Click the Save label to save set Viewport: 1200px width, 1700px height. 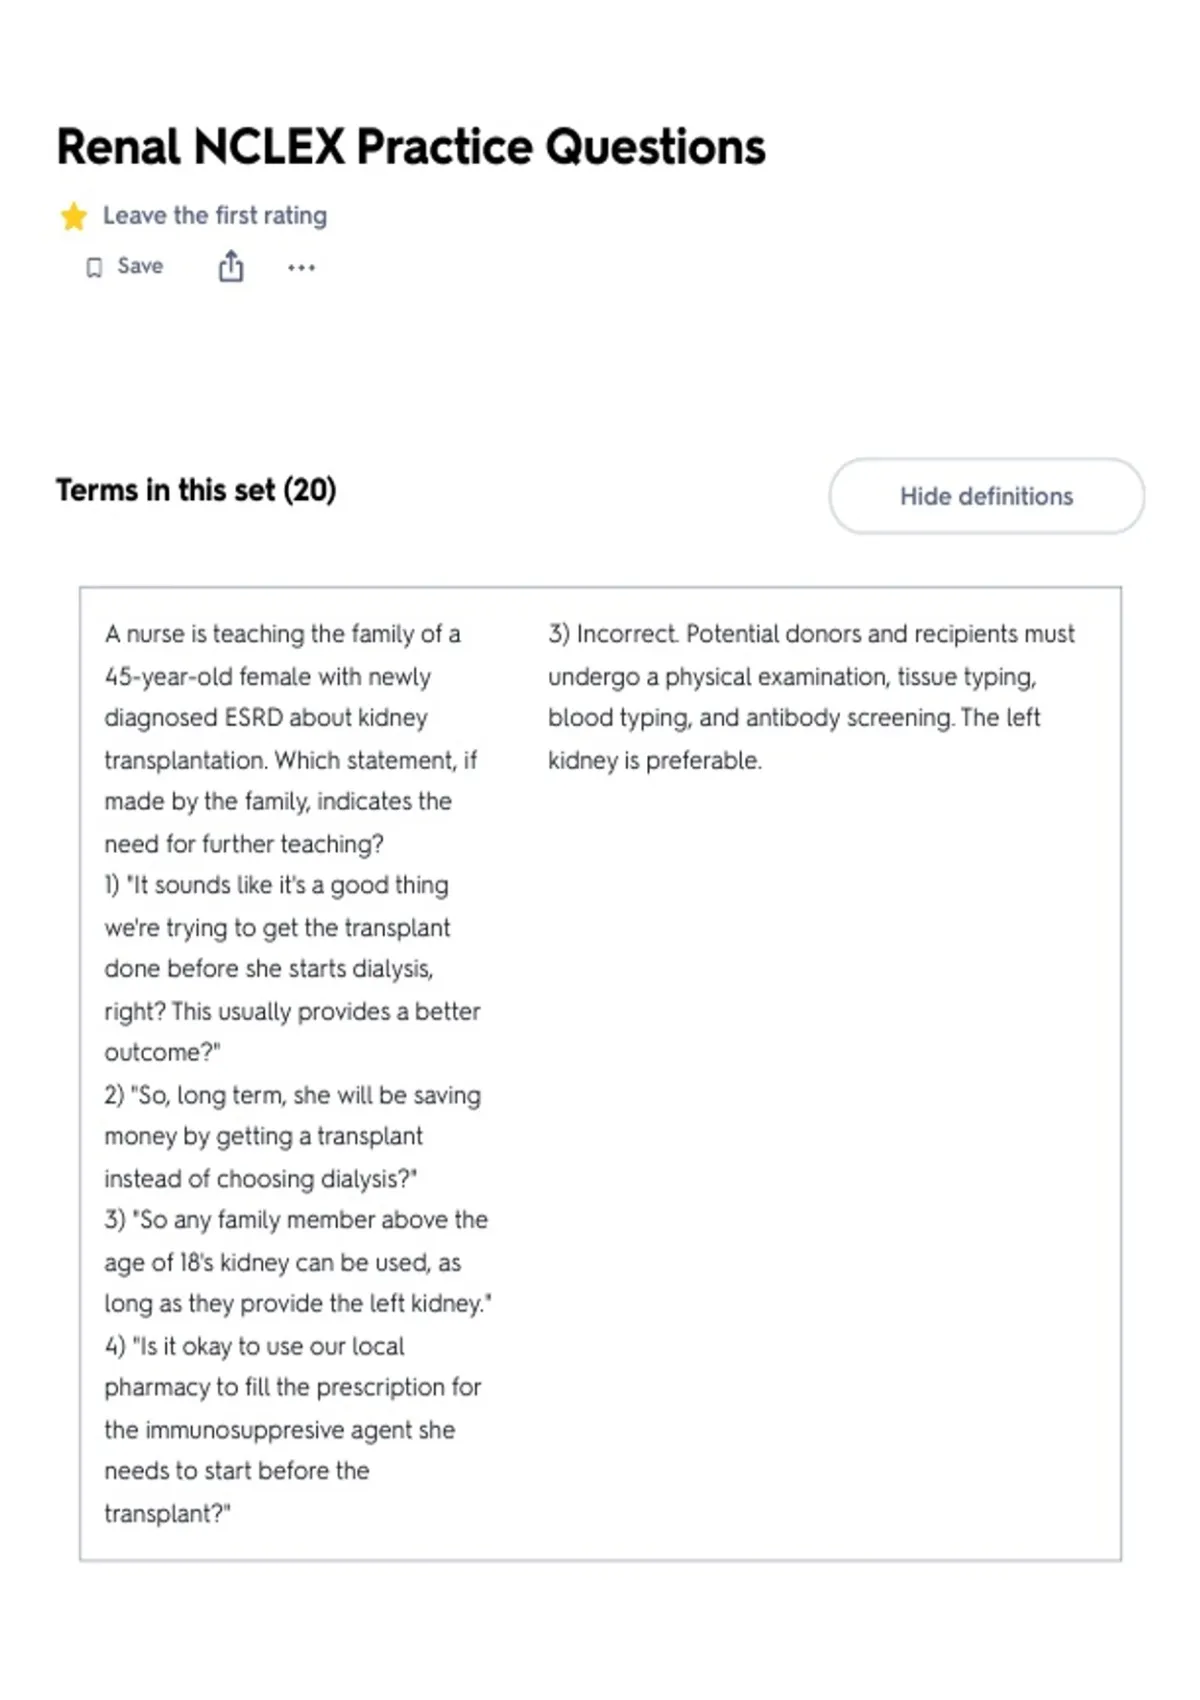[x=140, y=266]
